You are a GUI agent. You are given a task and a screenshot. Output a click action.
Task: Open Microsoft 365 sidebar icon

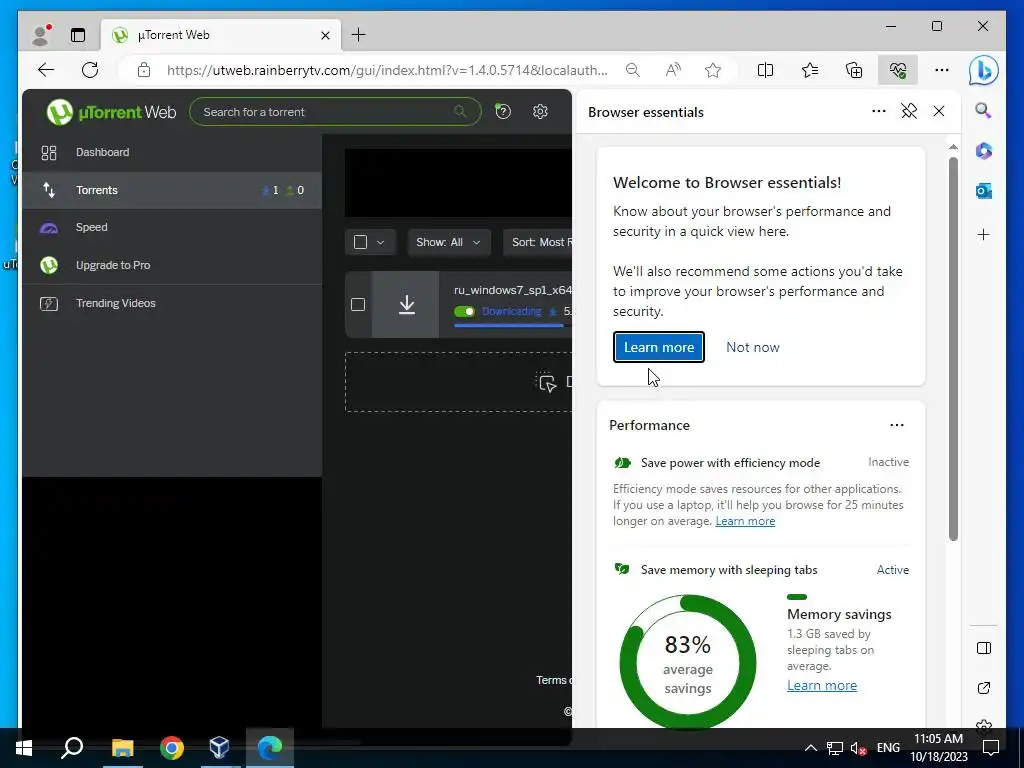[984, 151]
